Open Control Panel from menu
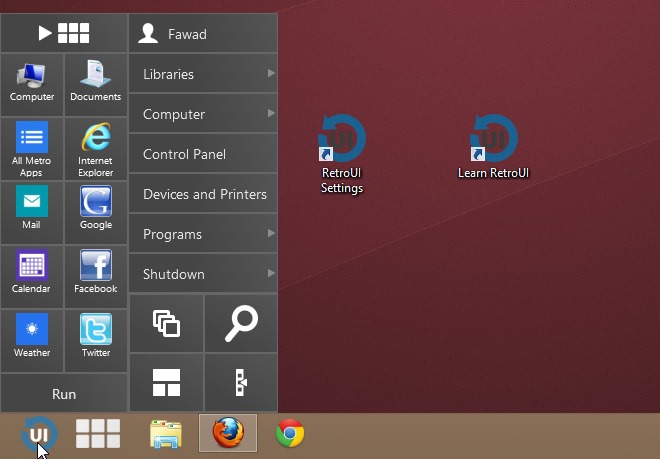The width and height of the screenshot is (660, 459). coord(203,154)
